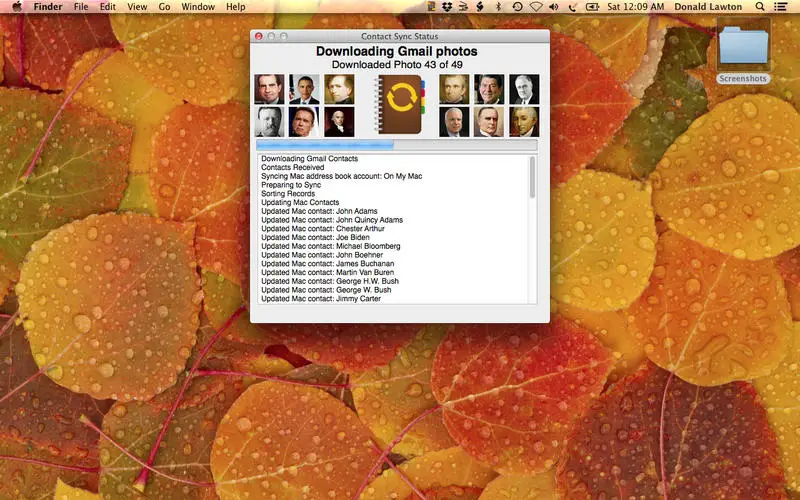This screenshot has height=500, width=800.
Task: Select 'Preparing to Sync' log line
Action: coord(291,185)
